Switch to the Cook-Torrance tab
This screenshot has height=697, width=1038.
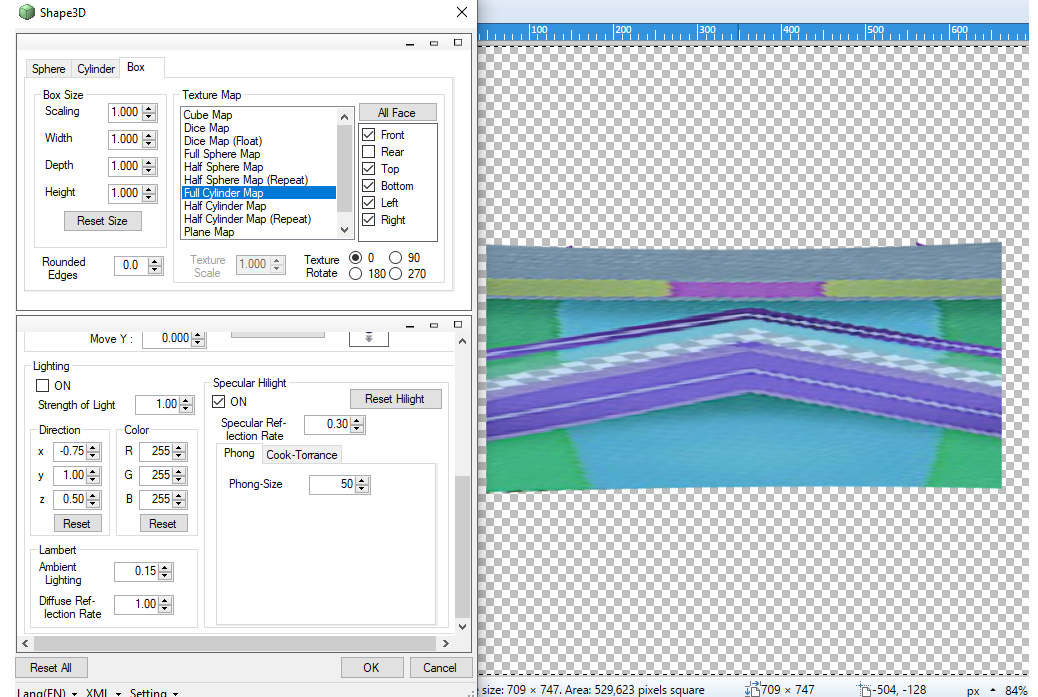point(302,455)
